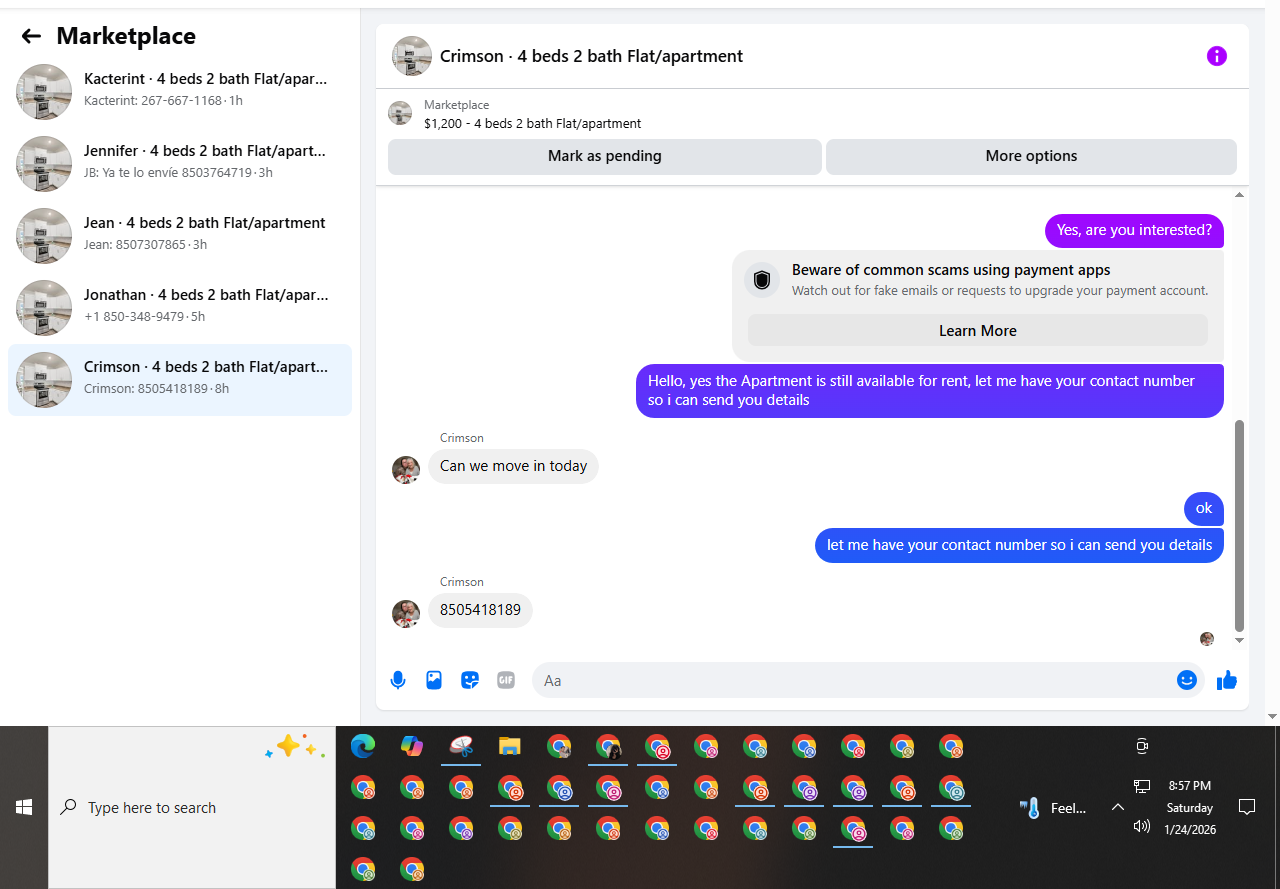Send a thumbs-up like

point(1227,680)
